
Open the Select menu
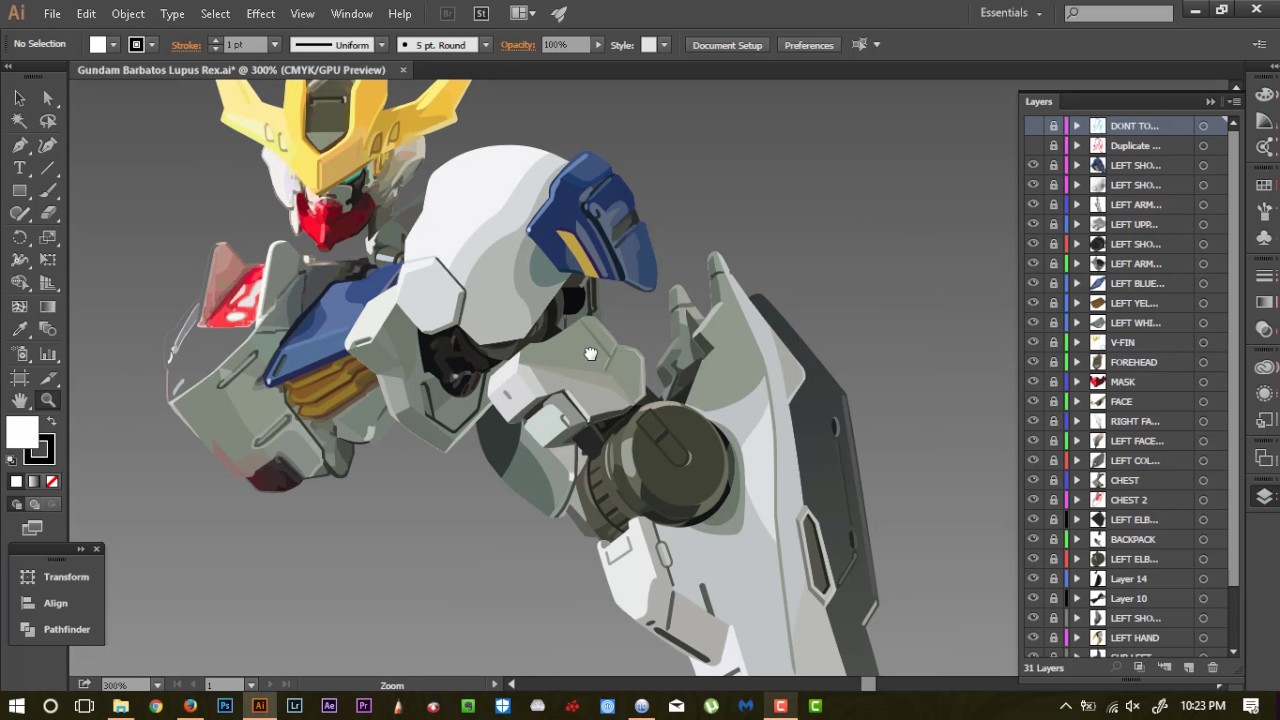point(215,14)
